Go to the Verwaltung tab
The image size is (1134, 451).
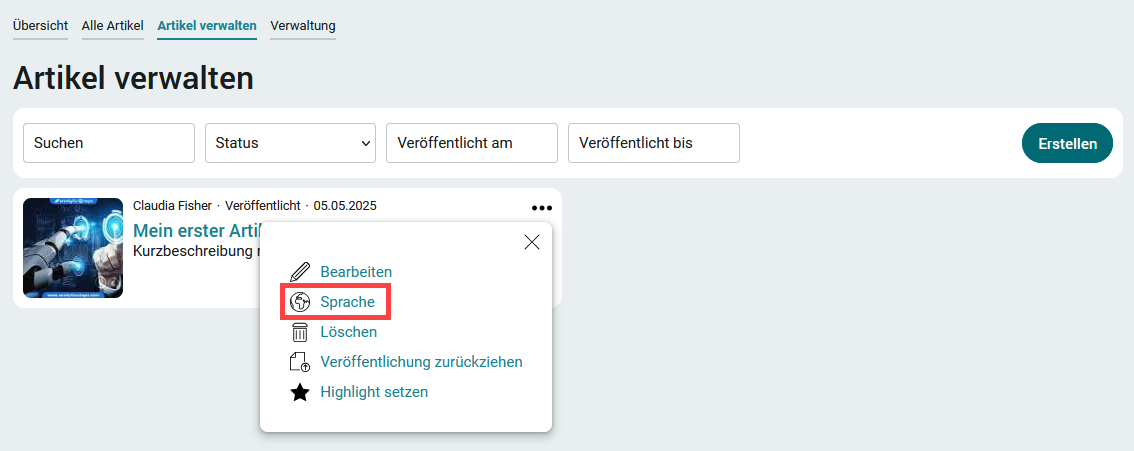(x=303, y=26)
